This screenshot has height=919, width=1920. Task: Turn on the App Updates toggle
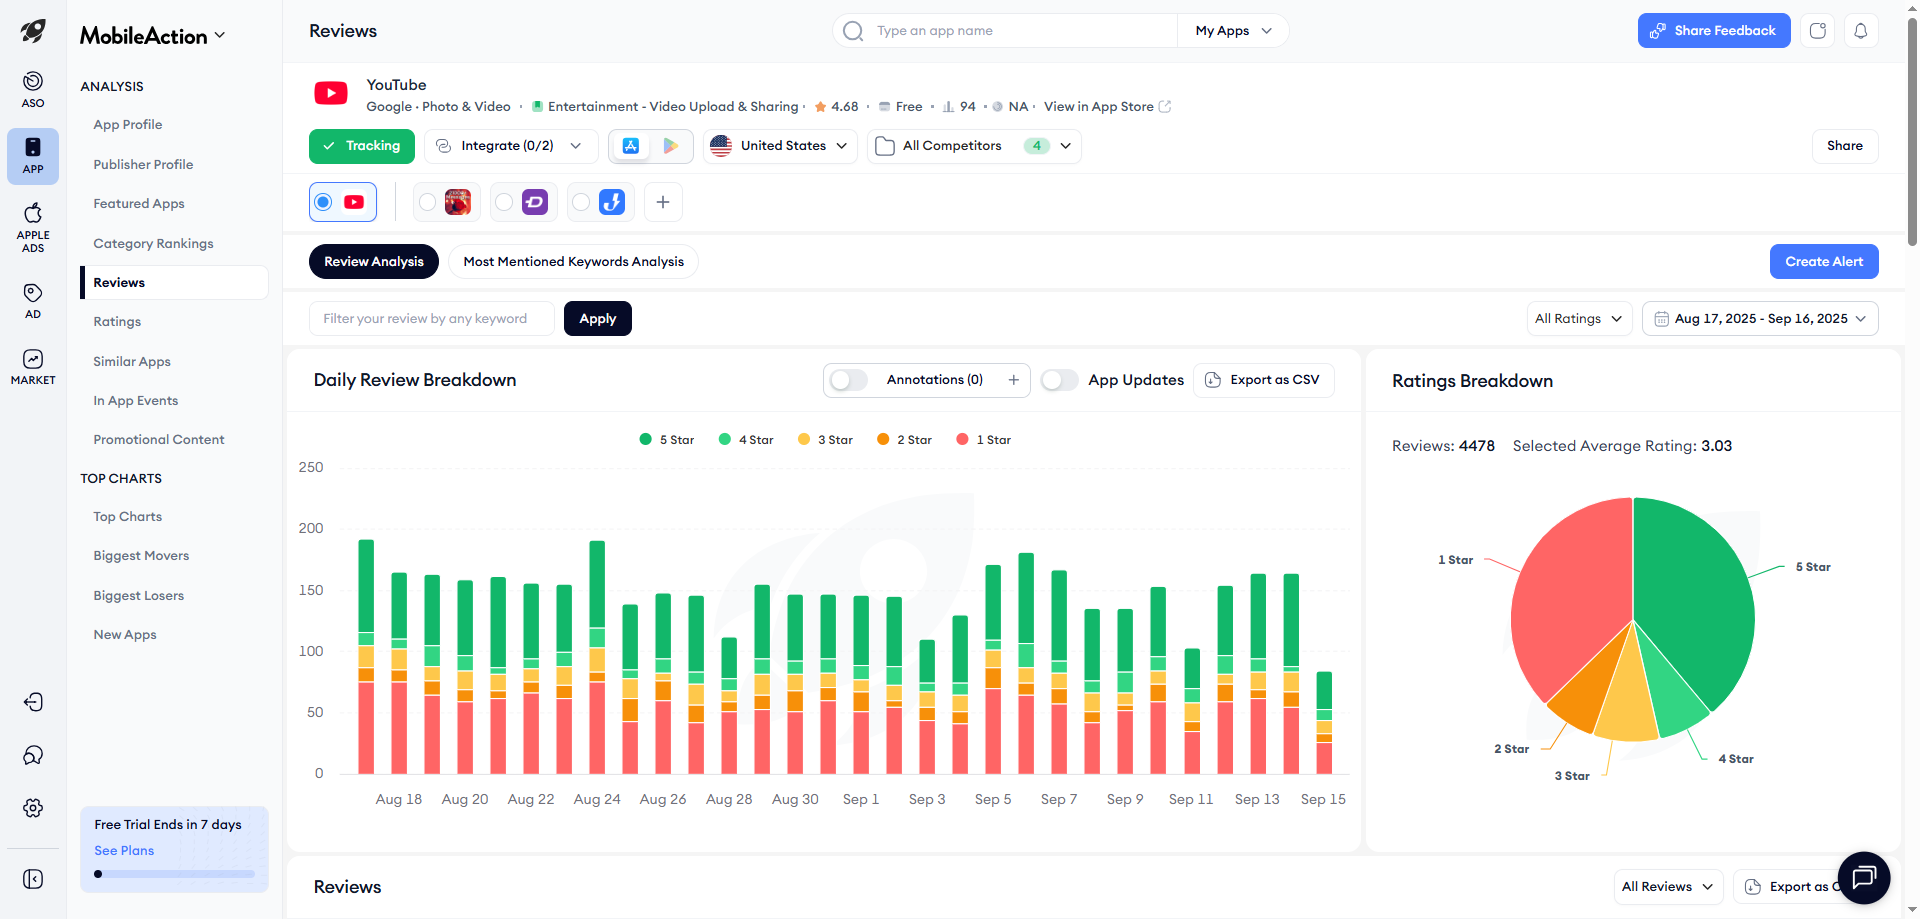coord(1059,380)
